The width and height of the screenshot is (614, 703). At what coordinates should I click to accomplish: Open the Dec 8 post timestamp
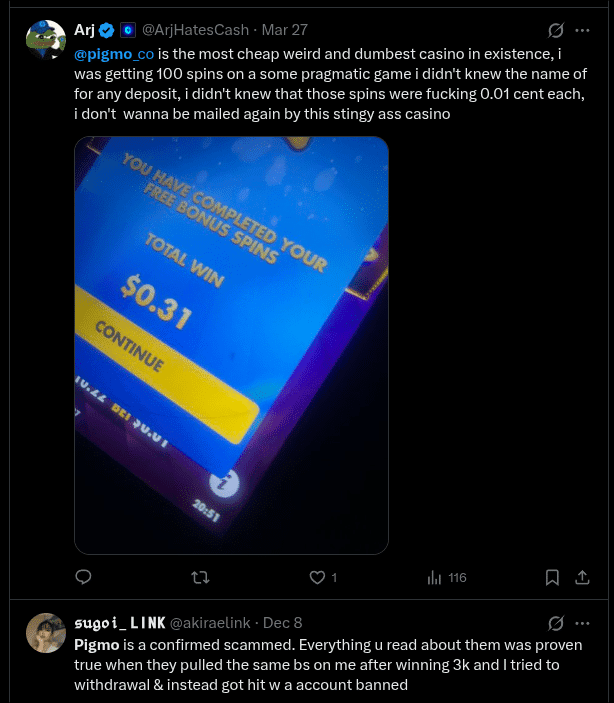click(283, 623)
